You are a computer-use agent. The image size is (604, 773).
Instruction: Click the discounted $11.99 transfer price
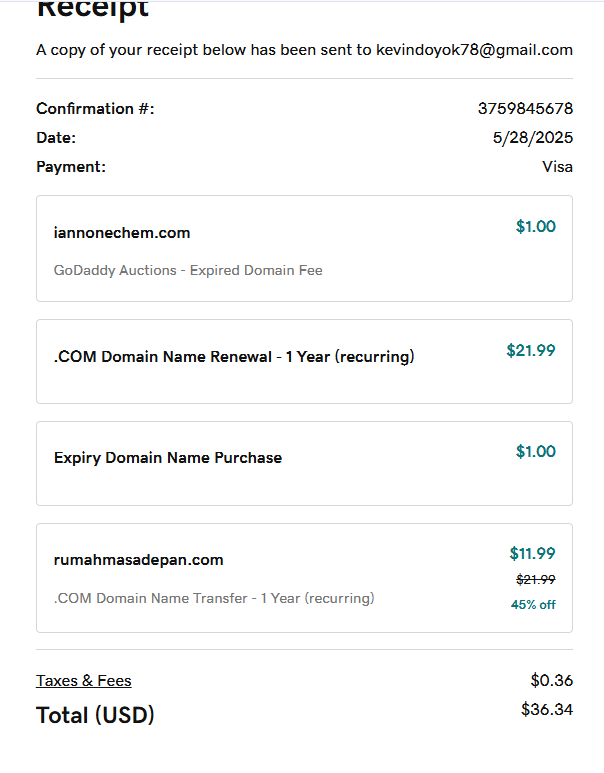pyautogui.click(x=532, y=553)
